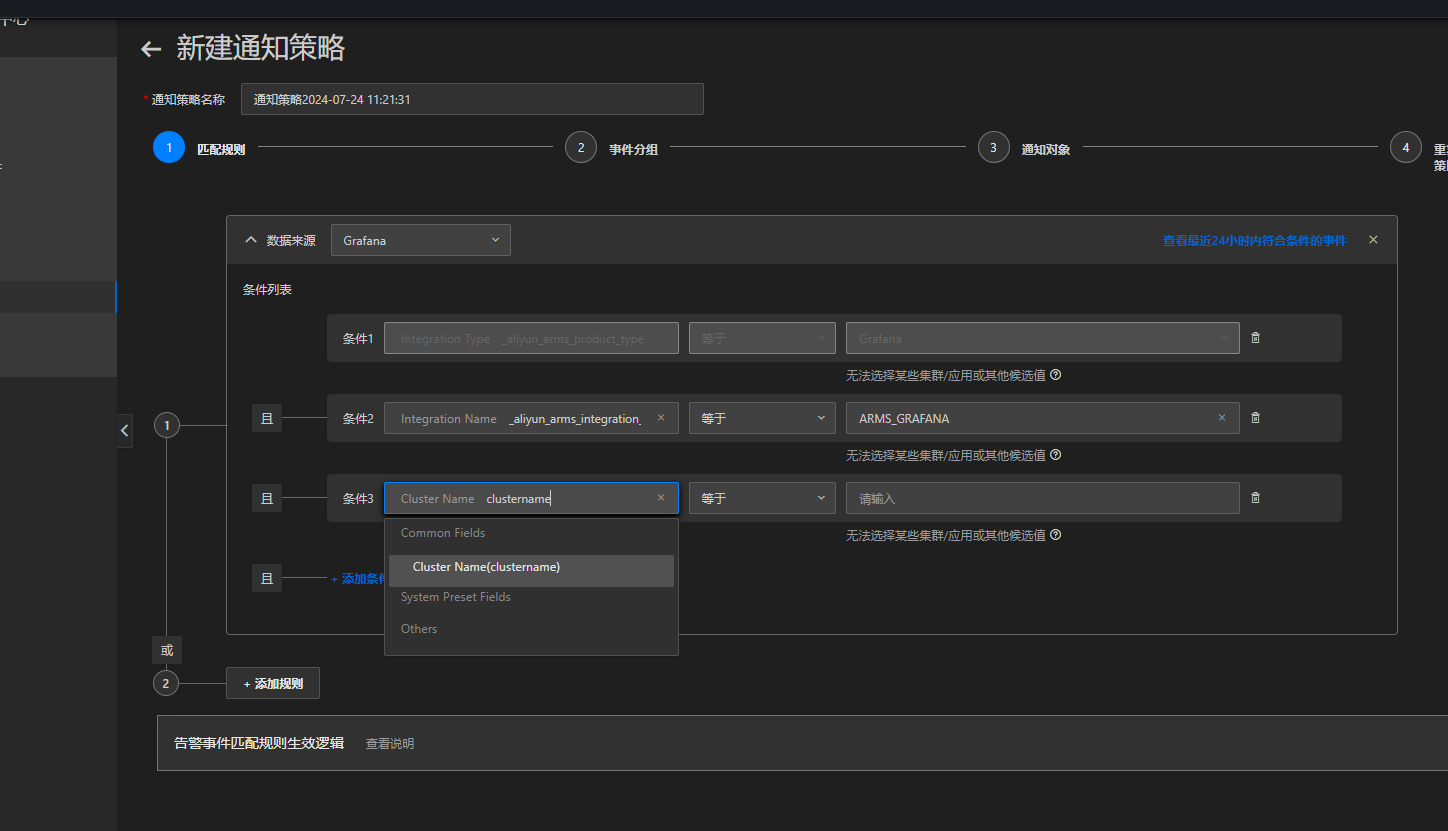Click 无法选择某些集群 hint under 条件1
This screenshot has height=831, width=1448.
[946, 375]
